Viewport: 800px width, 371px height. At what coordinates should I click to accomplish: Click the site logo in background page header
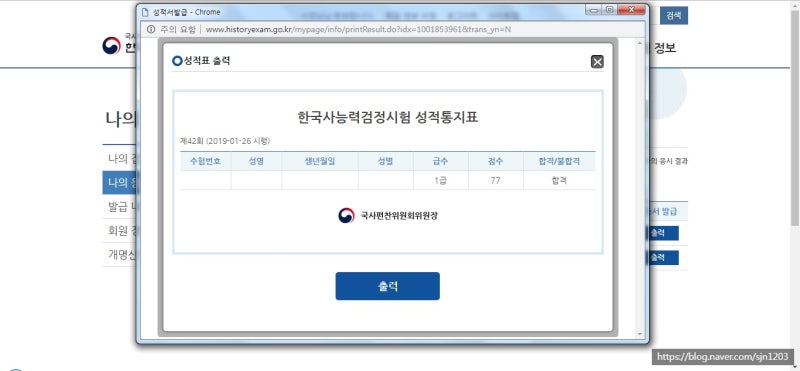[x=111, y=45]
